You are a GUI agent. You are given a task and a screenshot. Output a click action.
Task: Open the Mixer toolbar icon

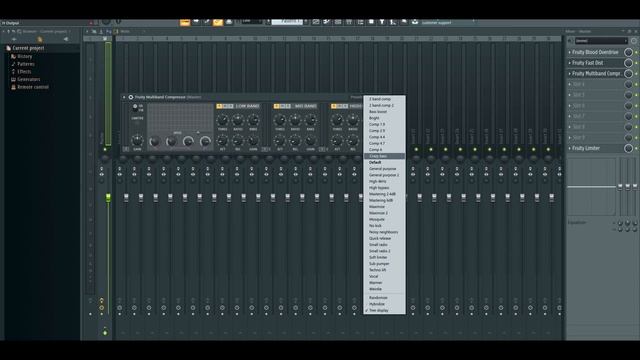click(x=349, y=22)
